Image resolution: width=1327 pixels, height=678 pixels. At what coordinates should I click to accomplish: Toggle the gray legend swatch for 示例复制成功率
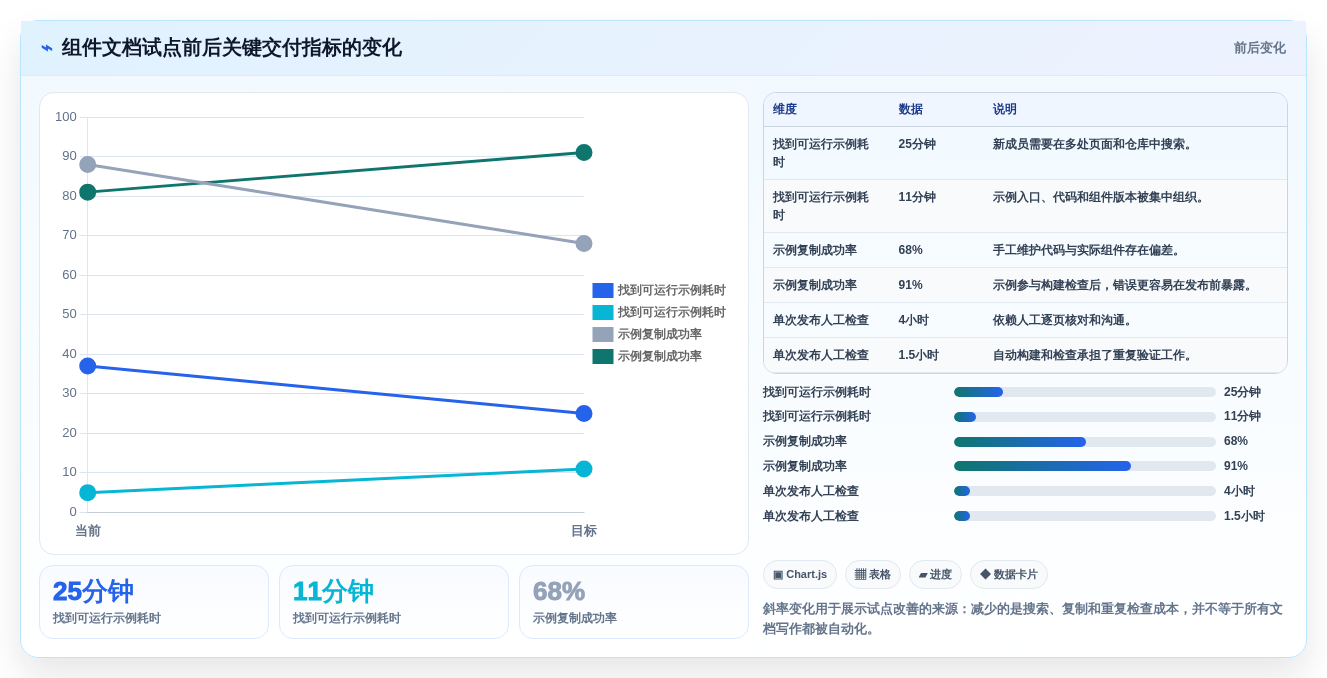(603, 334)
